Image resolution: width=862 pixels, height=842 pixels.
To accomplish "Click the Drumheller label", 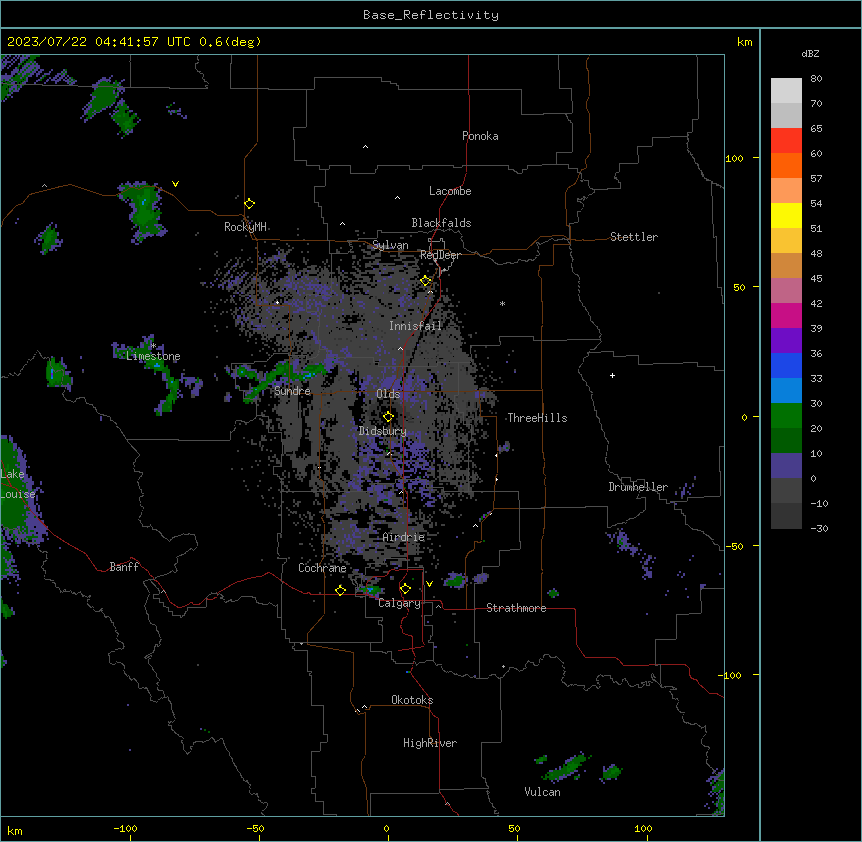I will (638, 487).
